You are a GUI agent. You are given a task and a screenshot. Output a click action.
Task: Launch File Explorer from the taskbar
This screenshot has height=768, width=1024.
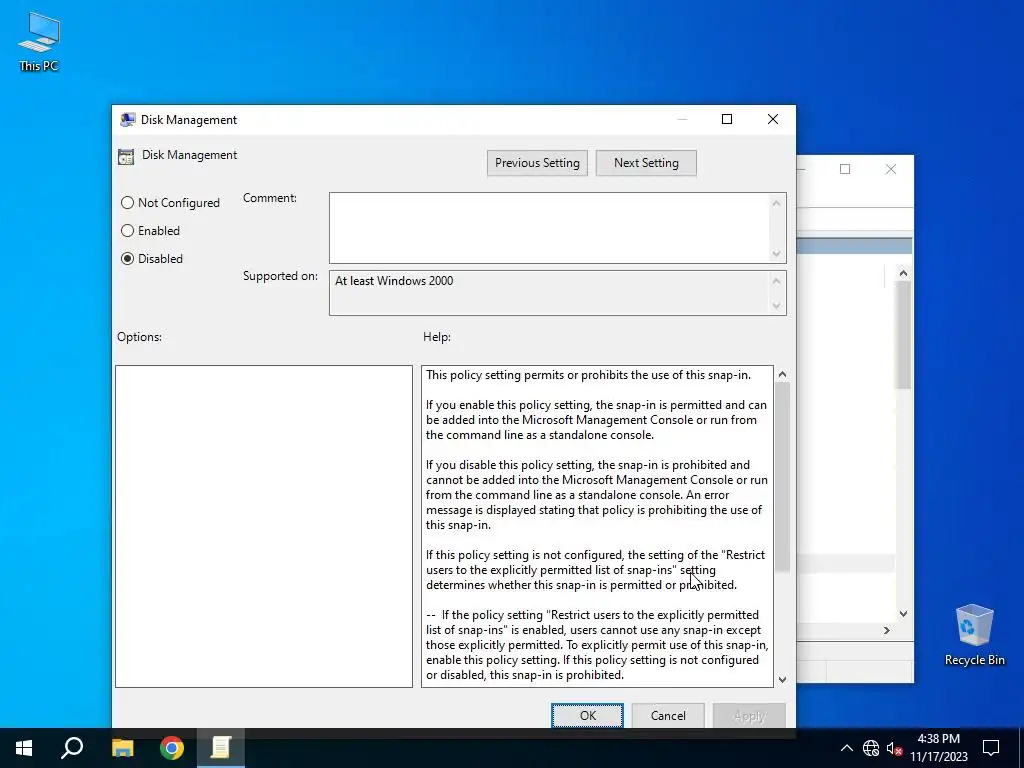point(122,748)
